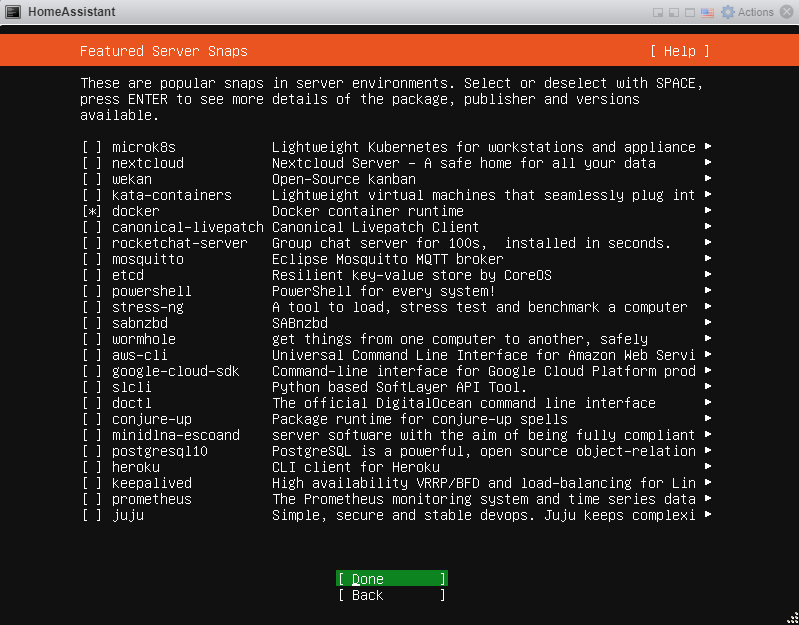Deselect the docker checkbox
This screenshot has height=625, width=799.
92,211
